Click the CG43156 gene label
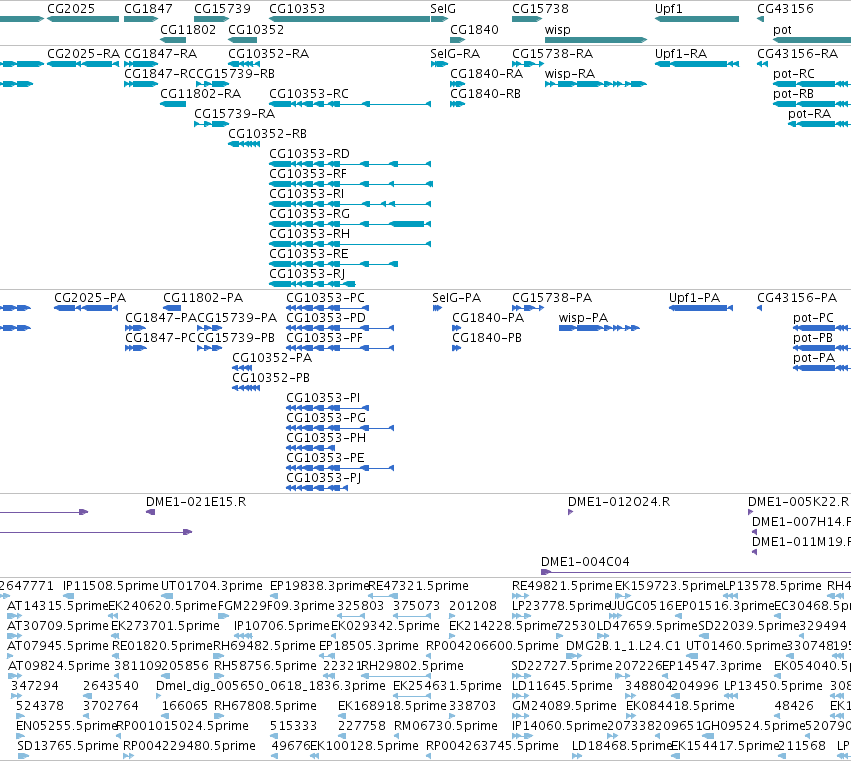The height and width of the screenshot is (761, 851). 785,9
